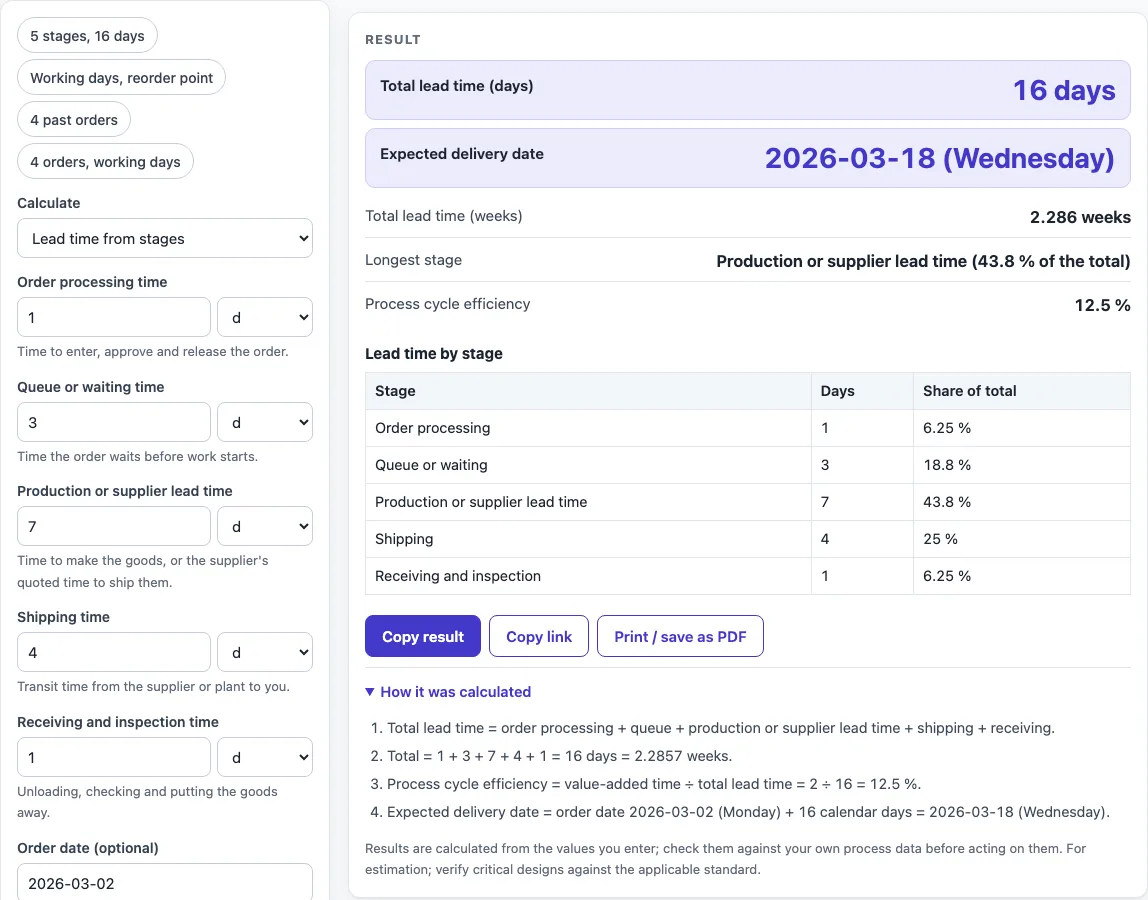Select the "2026-03-18 (Wednesday)" delivery date
The height and width of the screenshot is (900, 1148).
pyautogui.click(x=939, y=158)
